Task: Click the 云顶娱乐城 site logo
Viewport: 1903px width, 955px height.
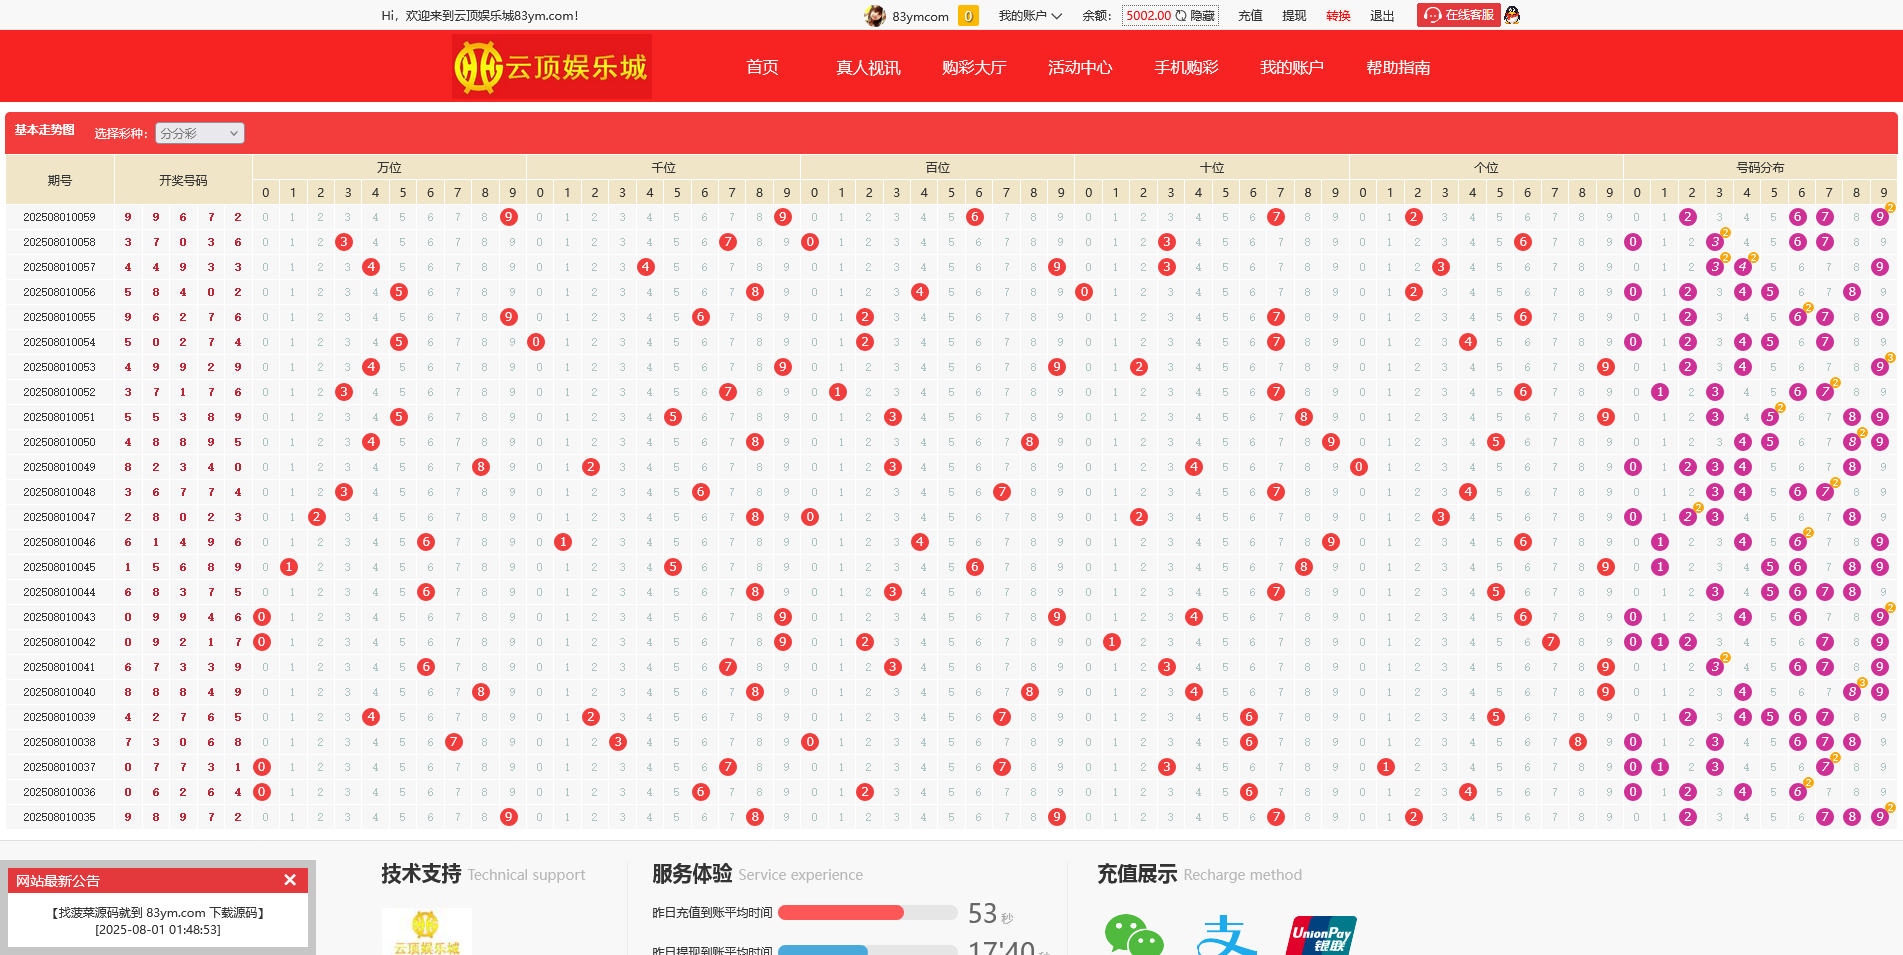Action: [552, 67]
